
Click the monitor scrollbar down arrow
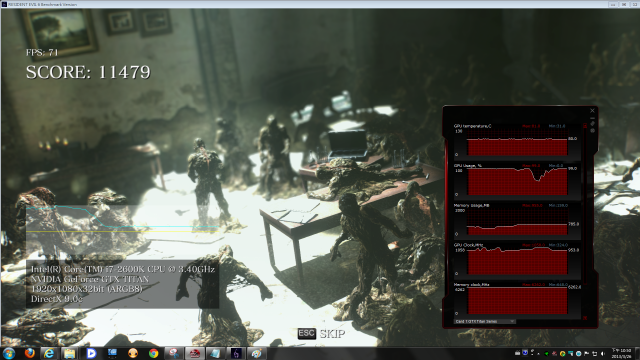pyautogui.click(x=585, y=318)
